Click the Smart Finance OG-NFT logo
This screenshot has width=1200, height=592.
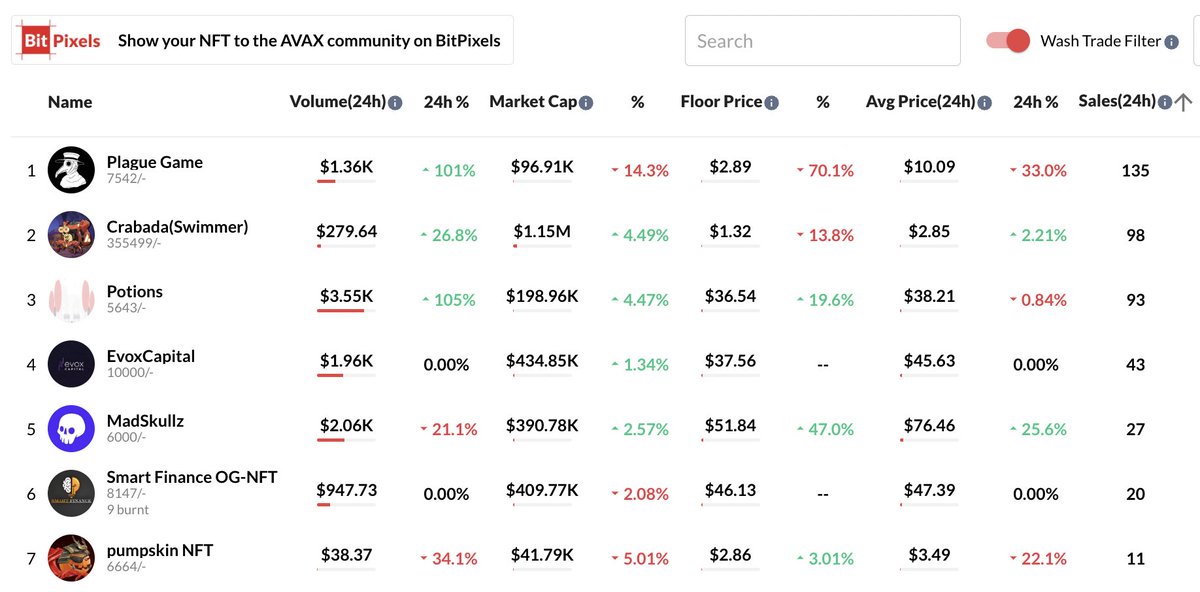(x=71, y=493)
